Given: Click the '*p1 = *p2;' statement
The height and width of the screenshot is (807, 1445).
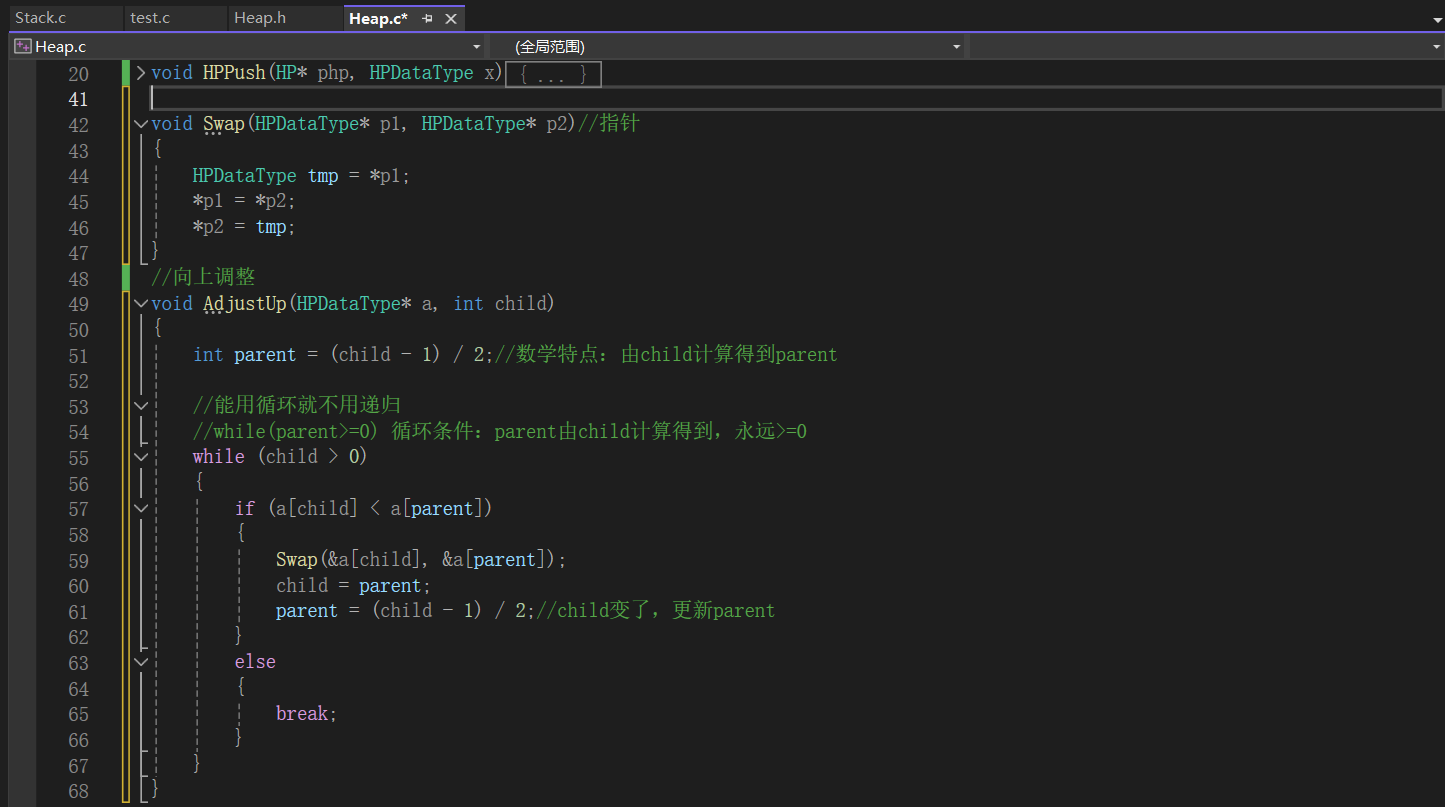Looking at the screenshot, I should click(244, 201).
